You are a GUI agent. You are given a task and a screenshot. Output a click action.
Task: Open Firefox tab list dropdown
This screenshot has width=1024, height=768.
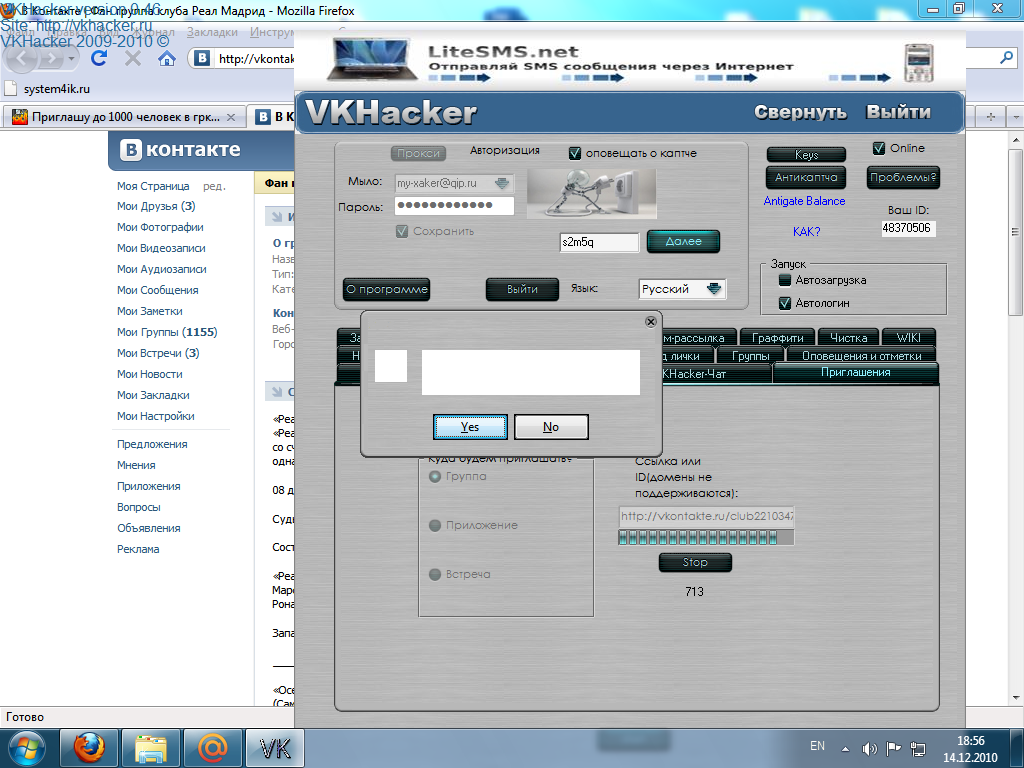click(x=1016, y=117)
